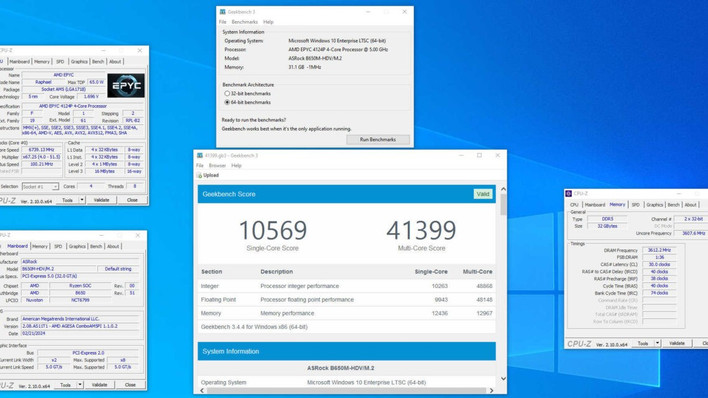The image size is (708, 398).
Task: Switch to About tab in top CPU-Z window
Action: tap(115, 61)
